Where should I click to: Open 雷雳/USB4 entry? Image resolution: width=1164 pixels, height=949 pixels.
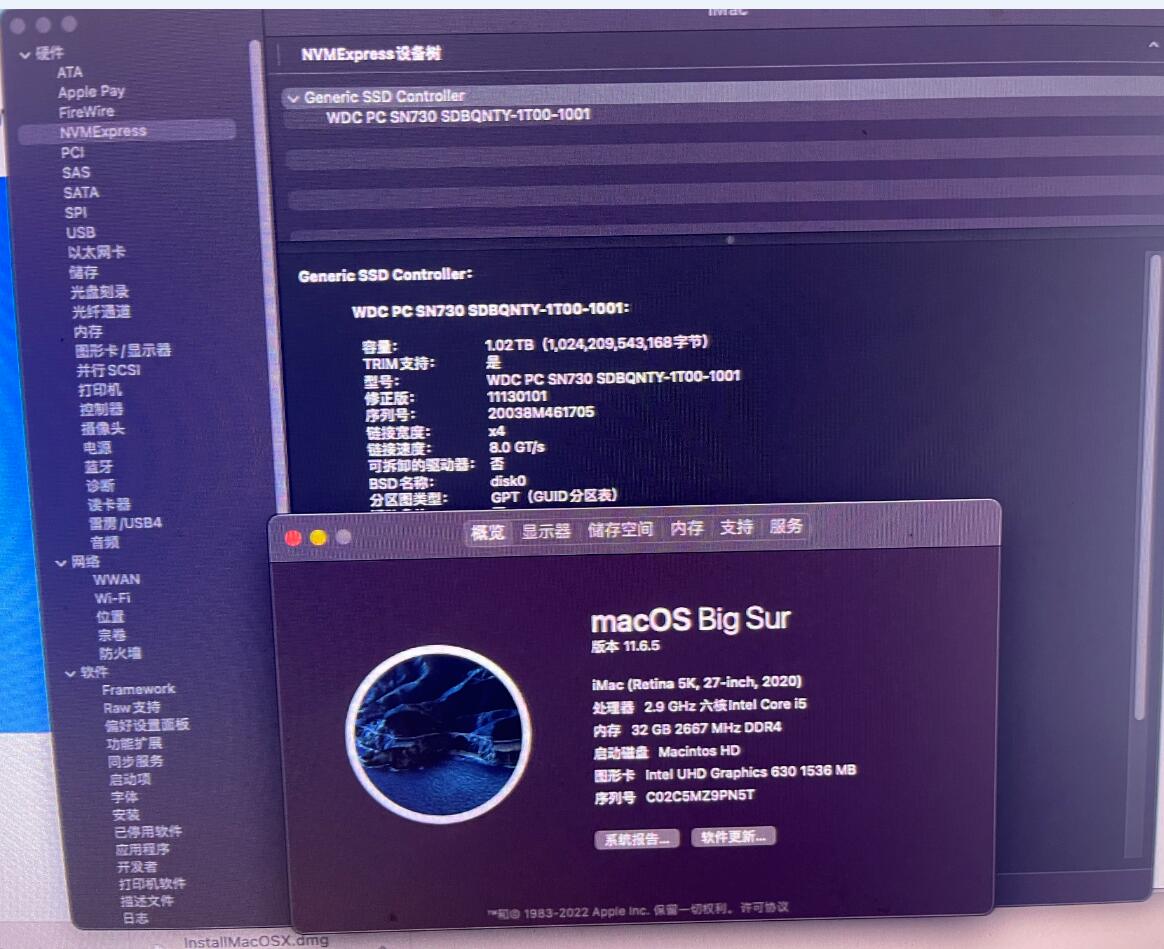125,524
